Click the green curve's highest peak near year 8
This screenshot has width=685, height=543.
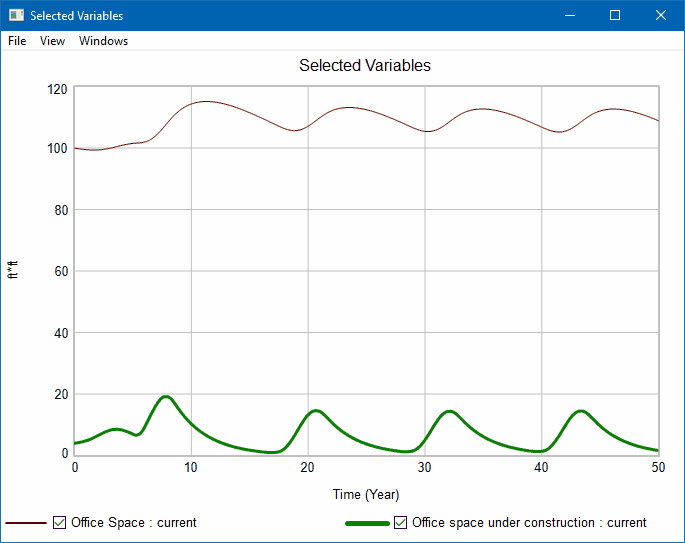click(x=166, y=397)
